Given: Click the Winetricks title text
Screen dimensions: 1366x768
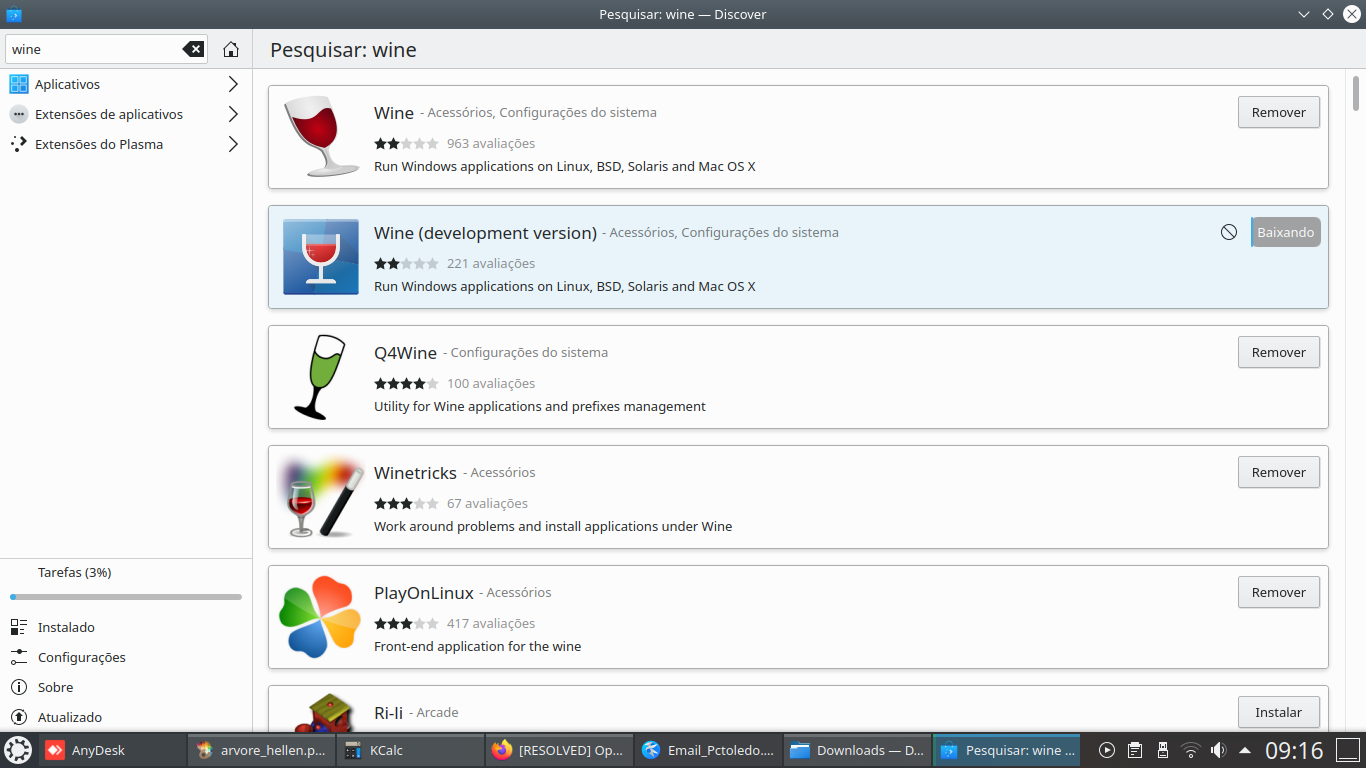Looking at the screenshot, I should (415, 473).
